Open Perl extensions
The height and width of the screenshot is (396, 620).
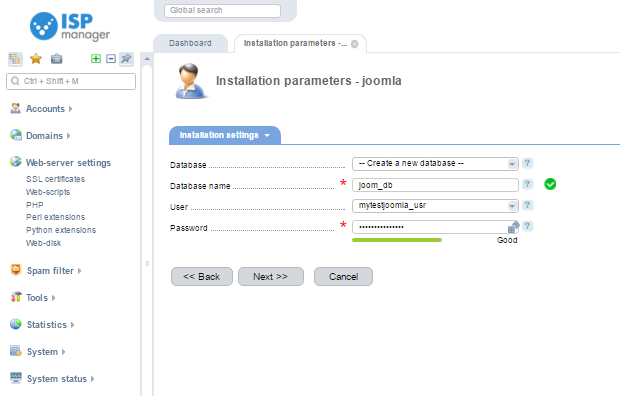[x=55, y=217]
